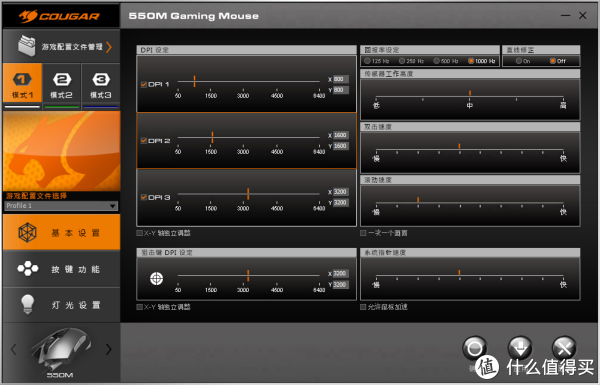Click DPI 3 Y value field
The width and height of the screenshot is (600, 385).
click(341, 202)
